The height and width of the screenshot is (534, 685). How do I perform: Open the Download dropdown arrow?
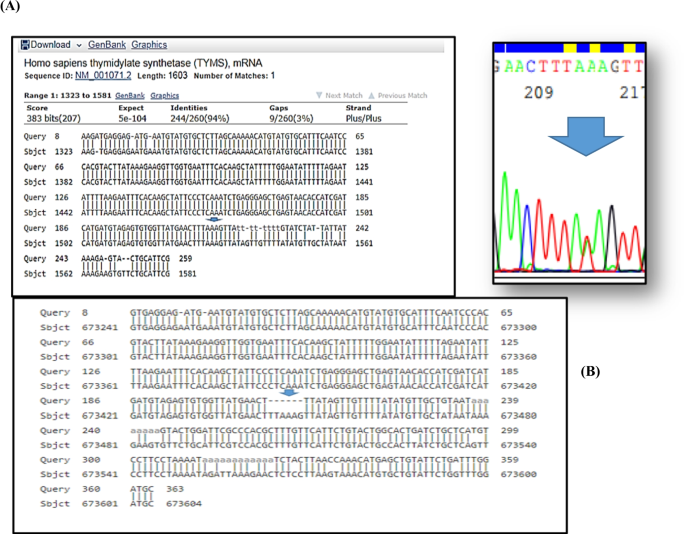[x=79, y=45]
